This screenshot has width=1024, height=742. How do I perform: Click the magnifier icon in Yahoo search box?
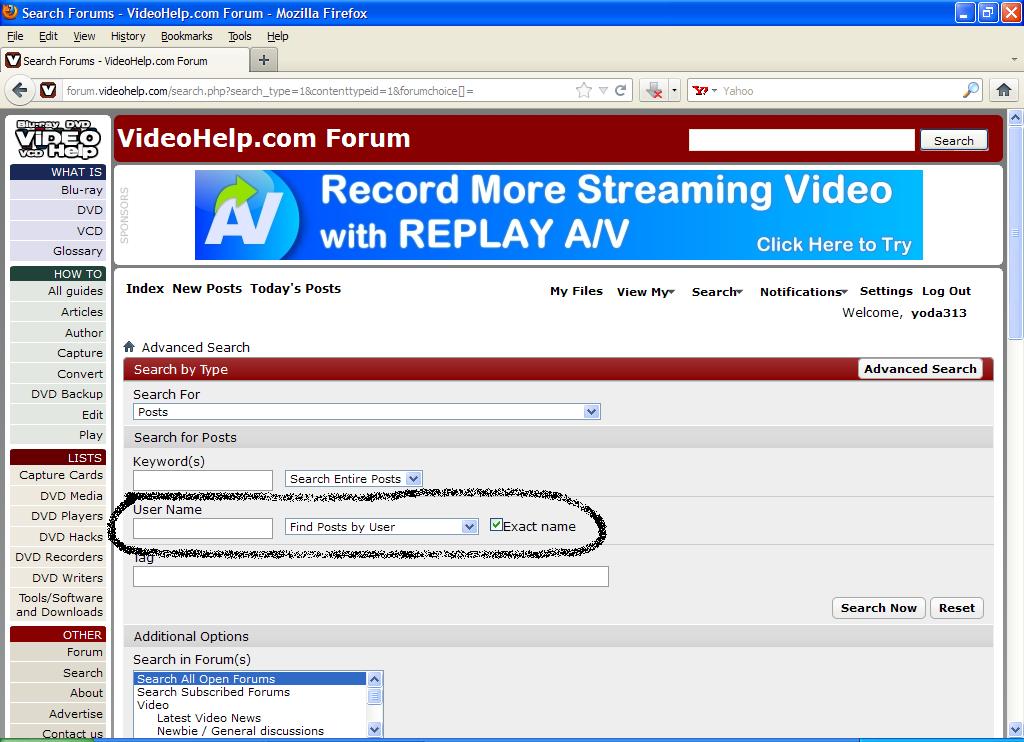[970, 90]
